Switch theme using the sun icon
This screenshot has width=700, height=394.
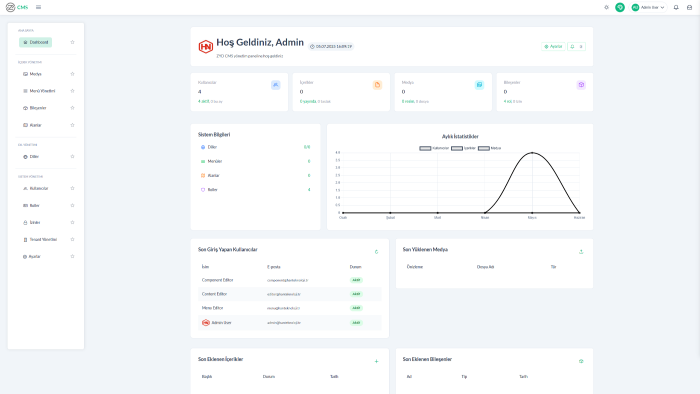(x=606, y=7)
